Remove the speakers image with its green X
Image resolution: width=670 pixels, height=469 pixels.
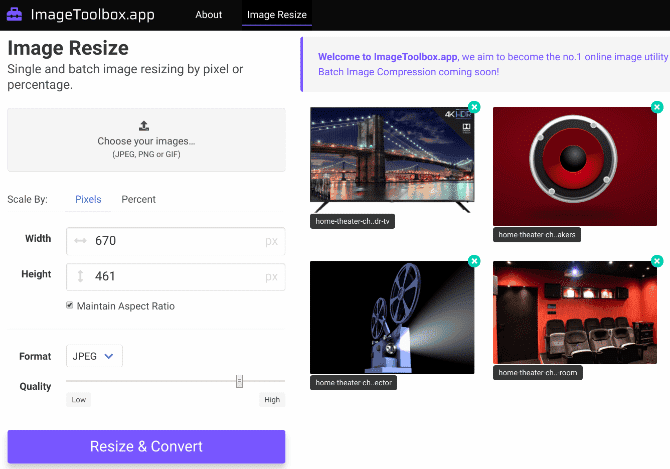coord(657,107)
